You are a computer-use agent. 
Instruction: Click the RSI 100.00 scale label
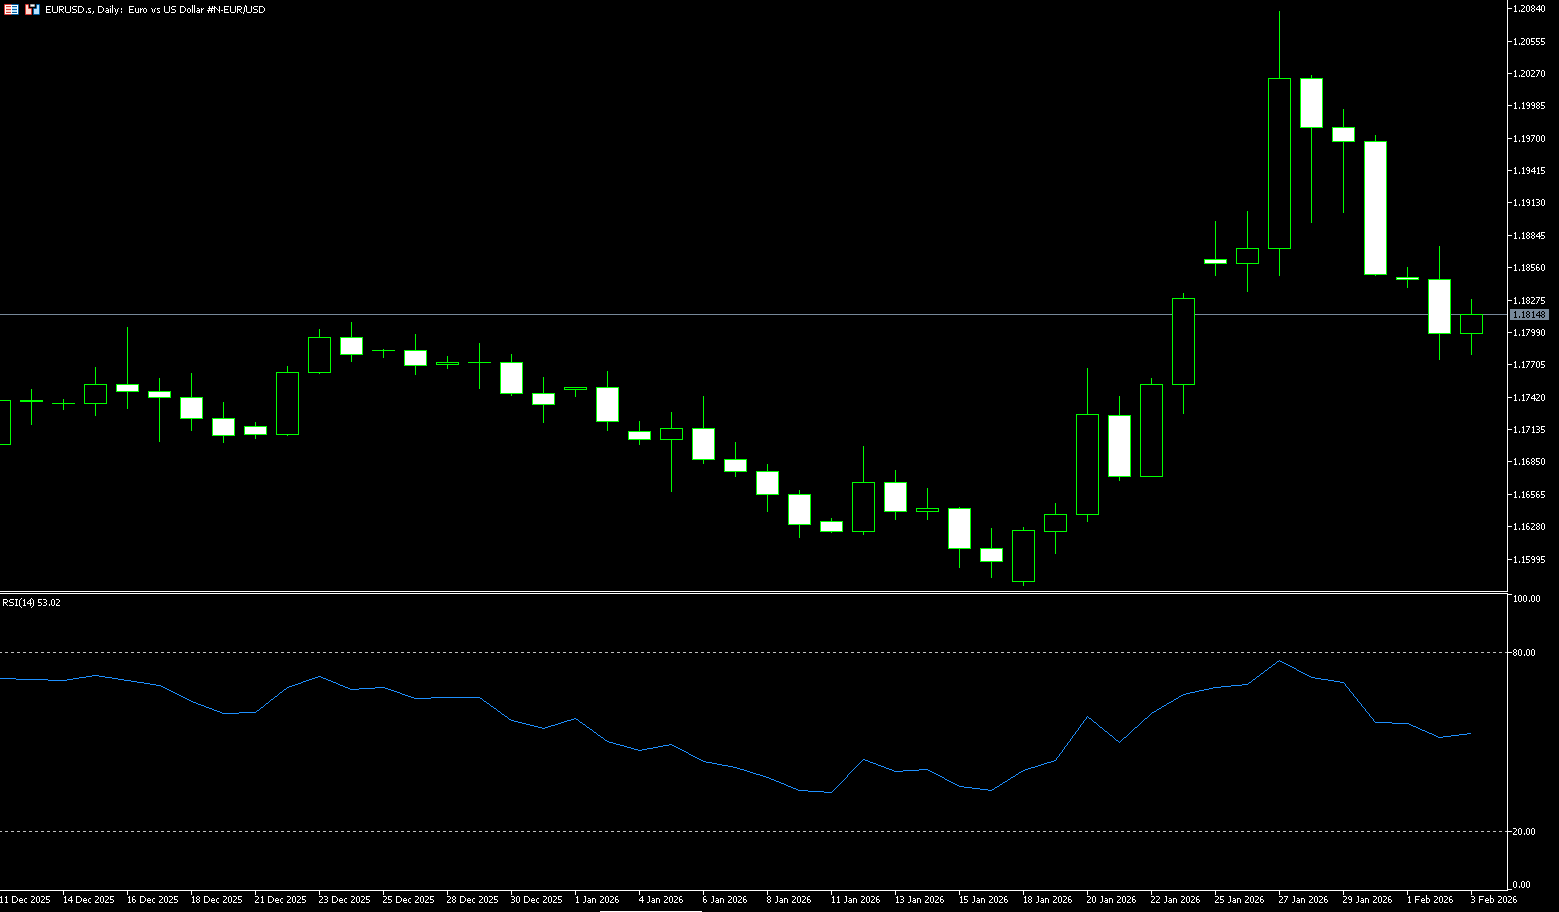(x=1527, y=599)
